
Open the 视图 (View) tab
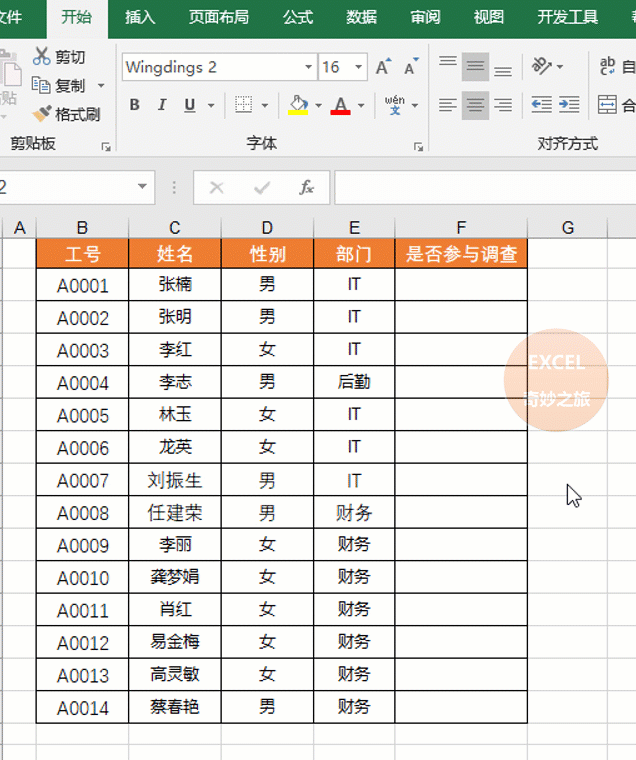[x=489, y=17]
